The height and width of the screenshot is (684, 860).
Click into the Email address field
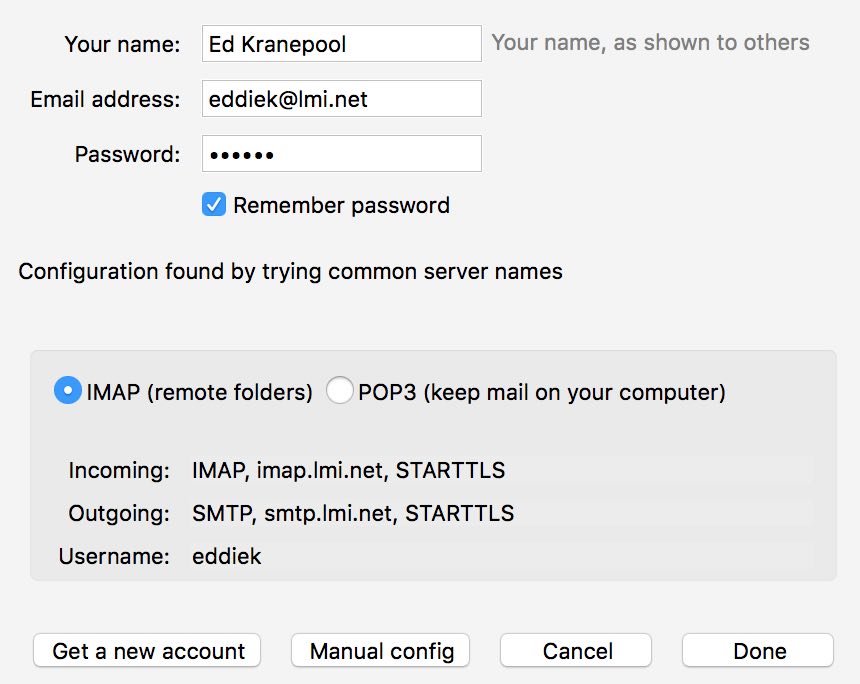click(342, 99)
